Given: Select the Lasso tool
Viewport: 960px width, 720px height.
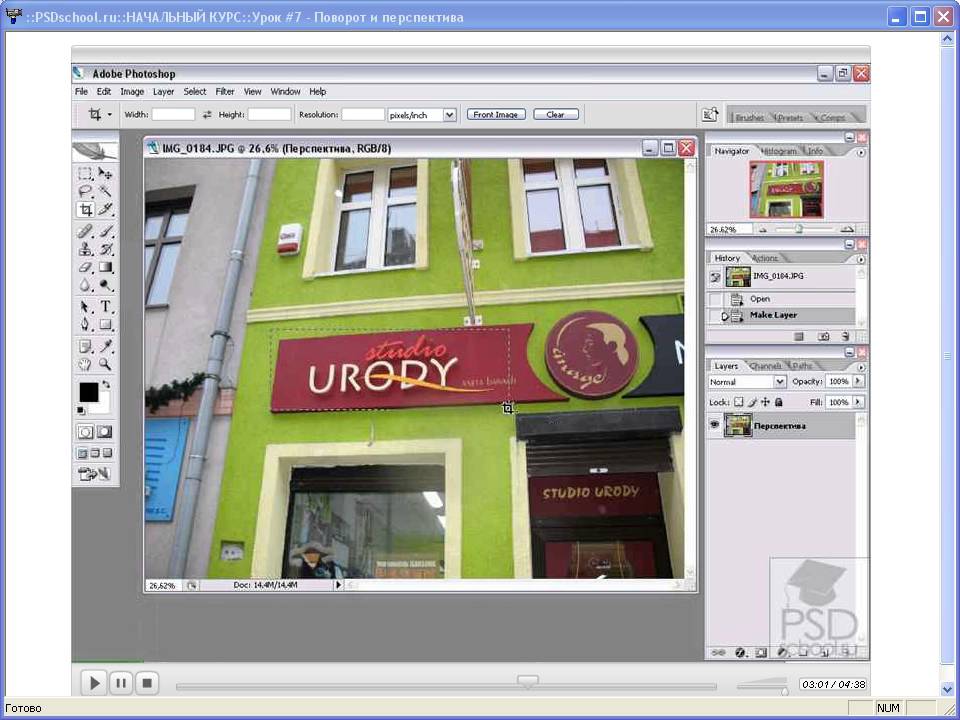Looking at the screenshot, I should [x=86, y=192].
